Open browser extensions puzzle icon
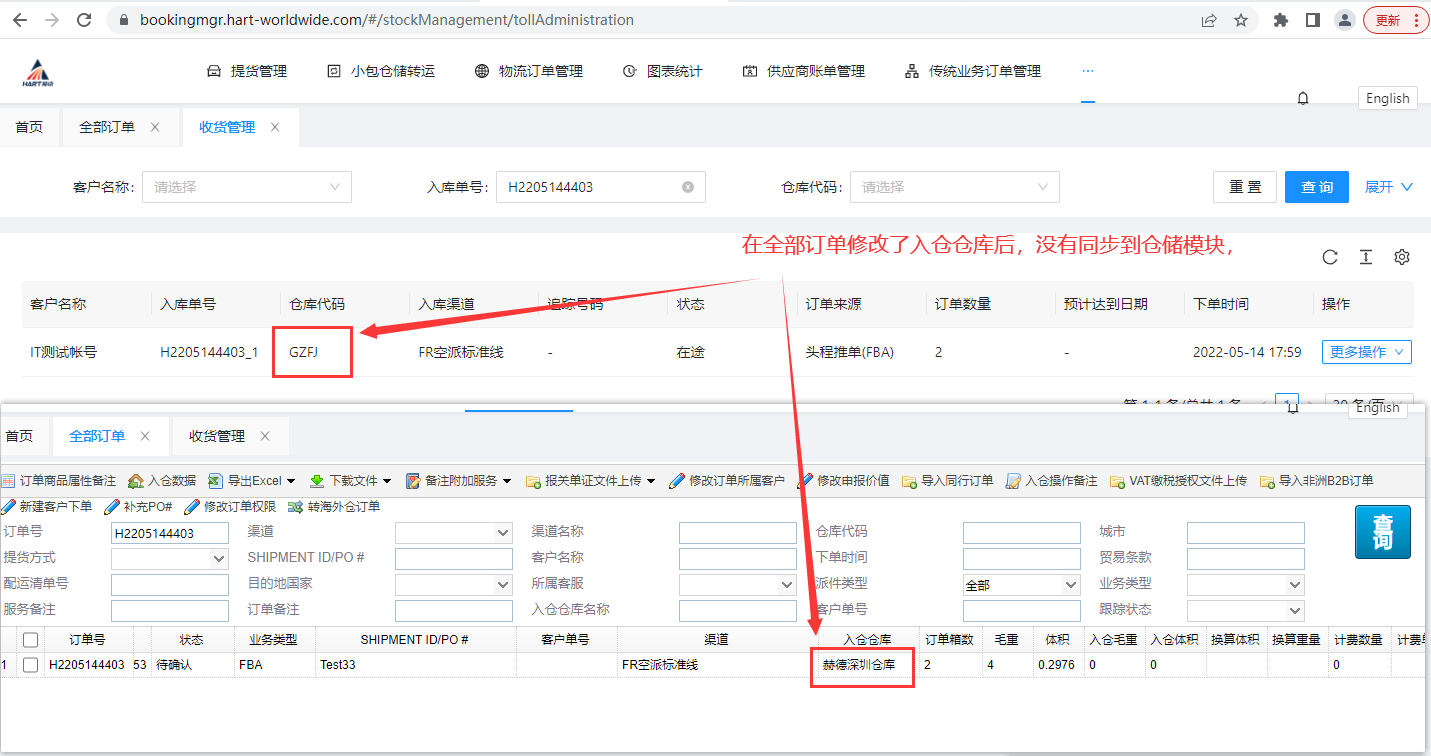 [1280, 20]
